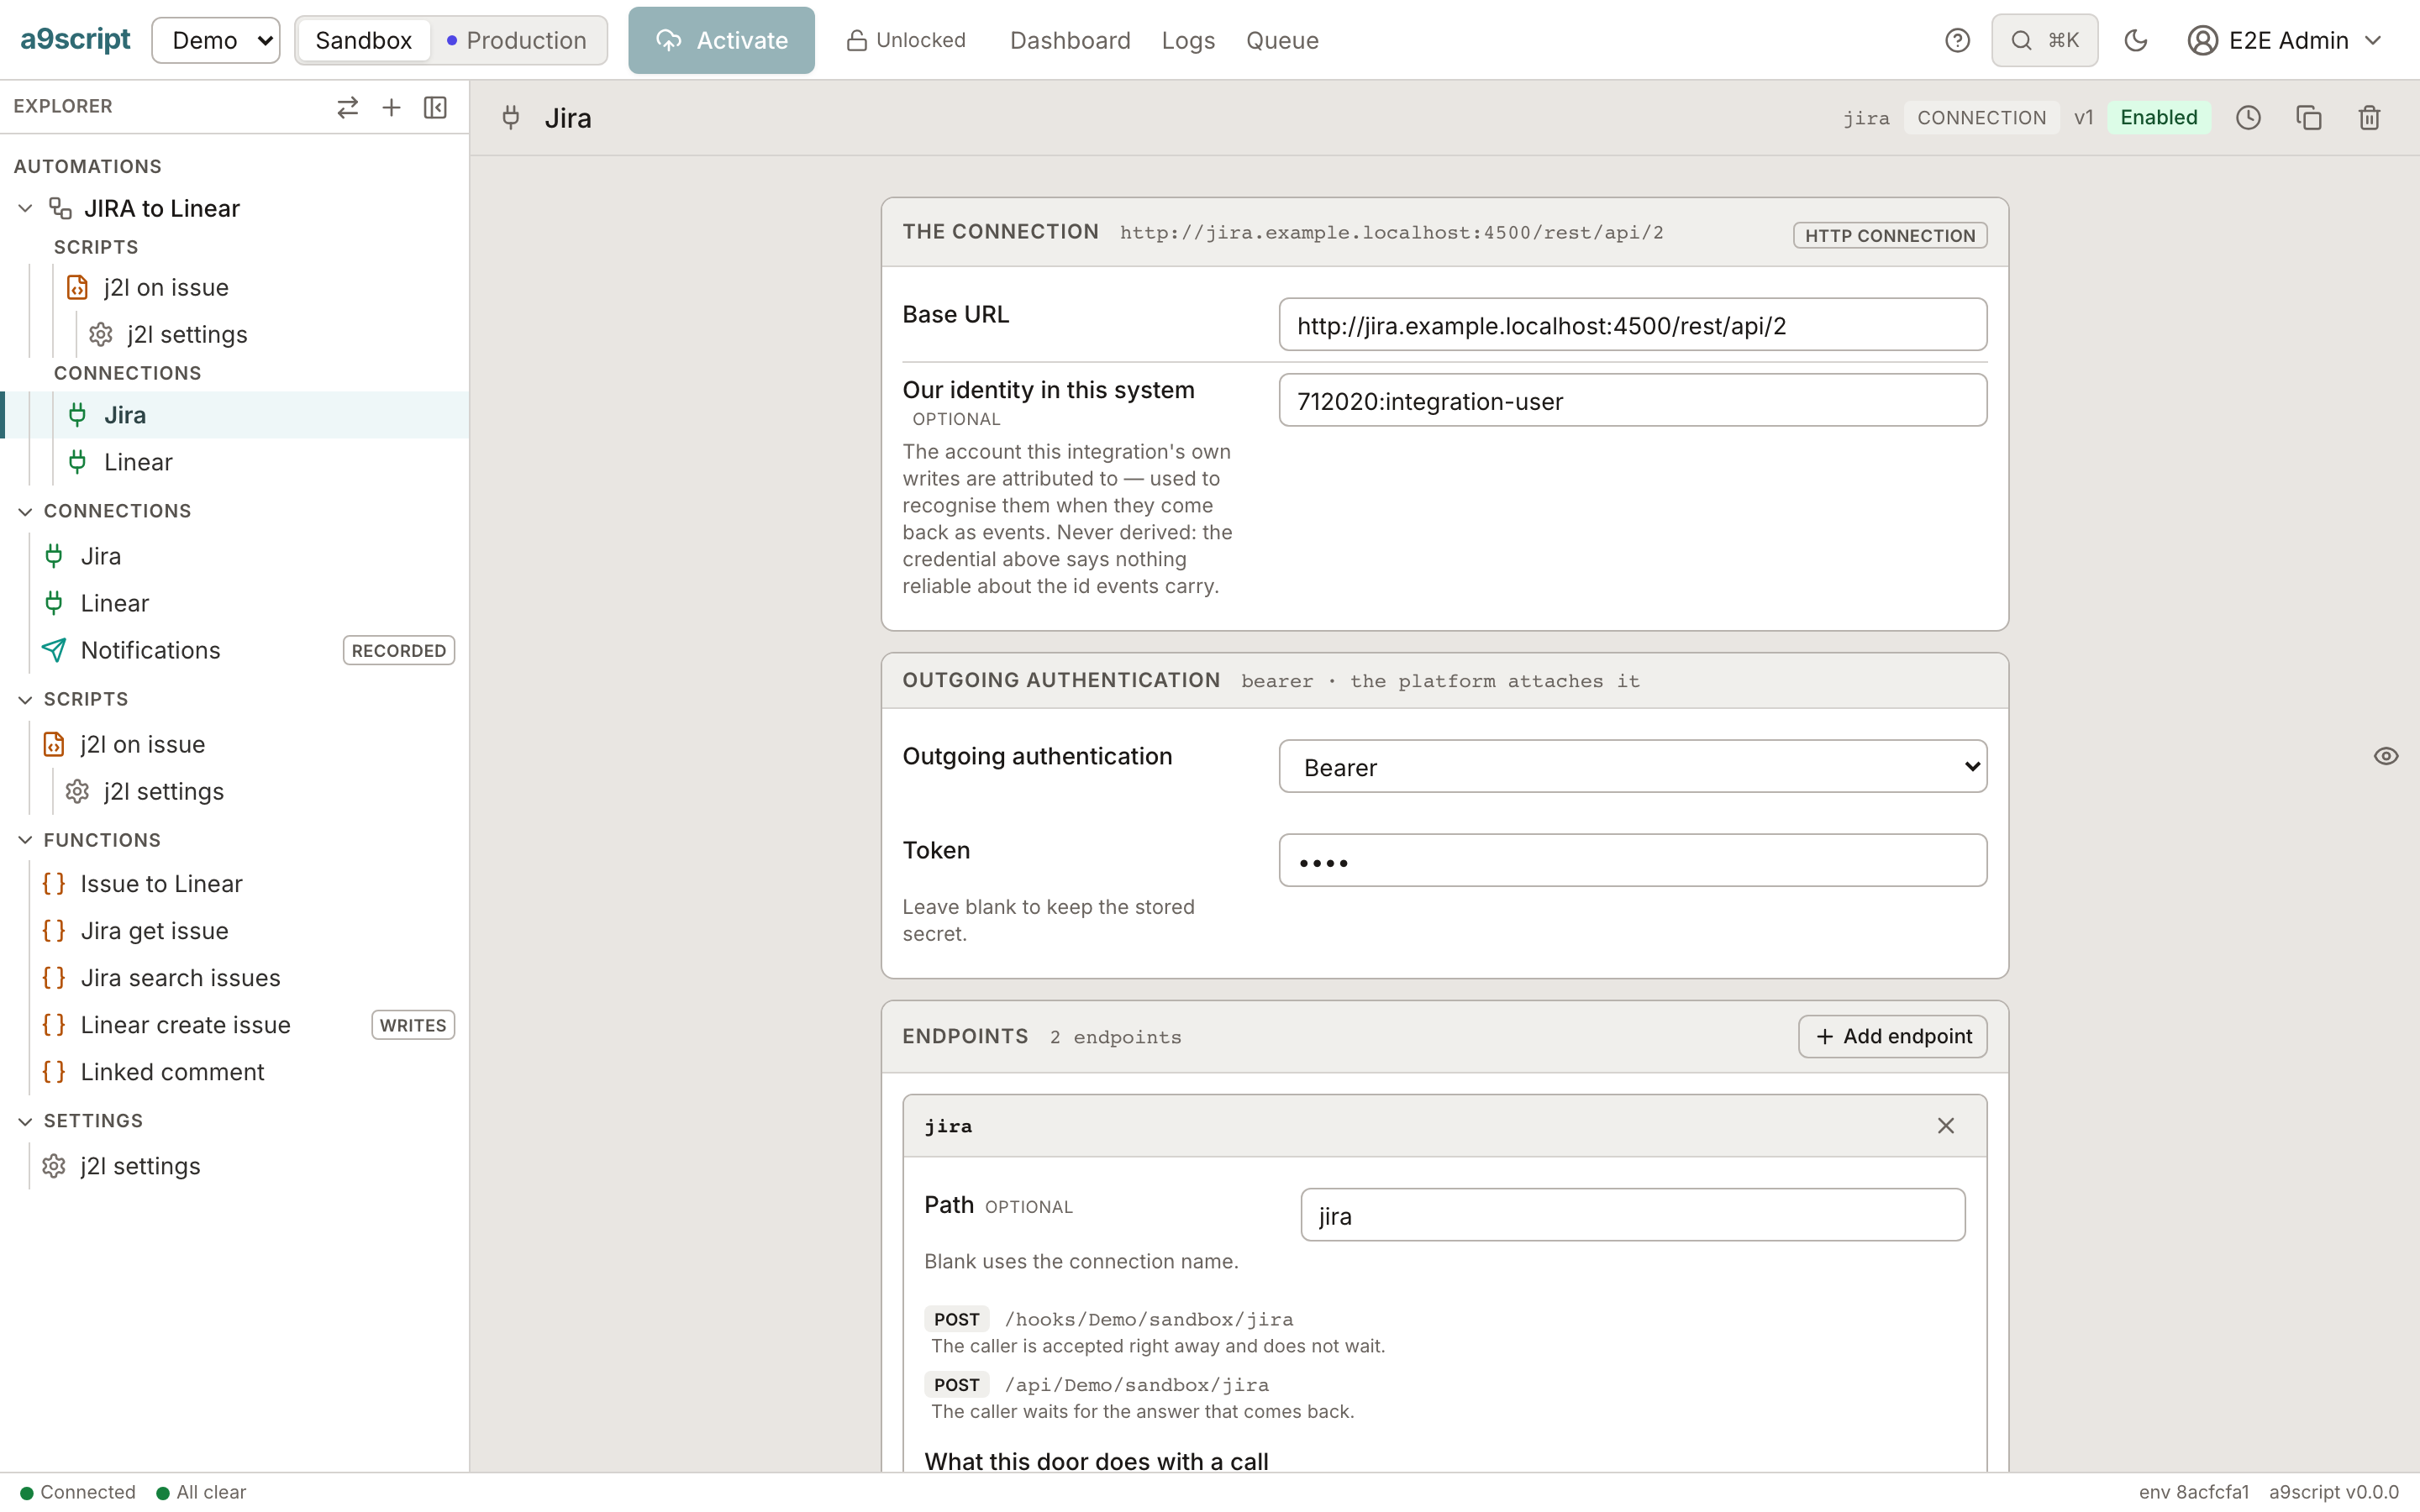Screen dimensions: 2420x1512
Task: Remove the jira endpoint with X
Action: point(1945,1126)
